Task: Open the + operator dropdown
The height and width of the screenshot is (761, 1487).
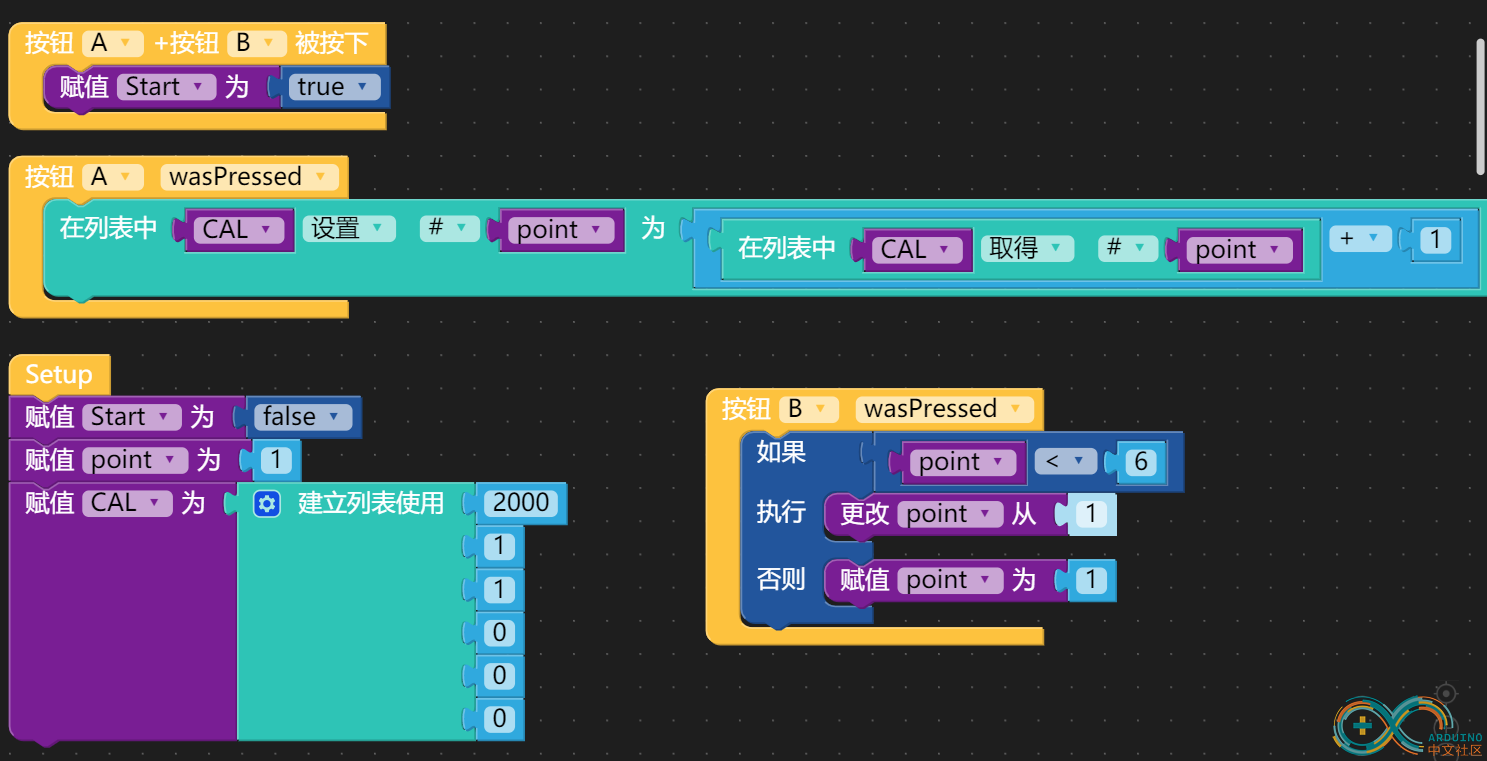Action: coord(1360,239)
